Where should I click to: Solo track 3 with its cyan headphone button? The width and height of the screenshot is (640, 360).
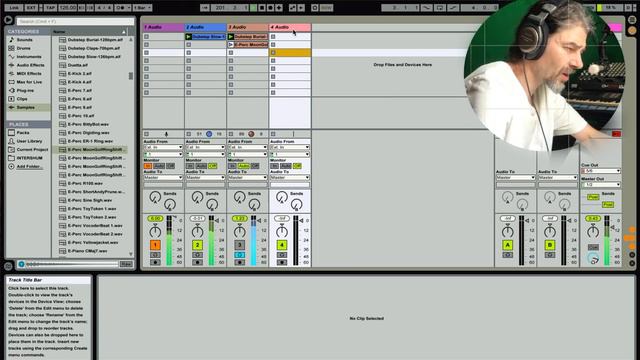point(240,255)
